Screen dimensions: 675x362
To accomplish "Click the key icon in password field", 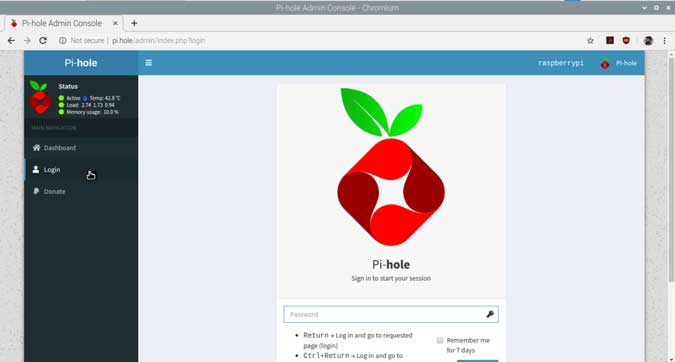I will (x=490, y=314).
